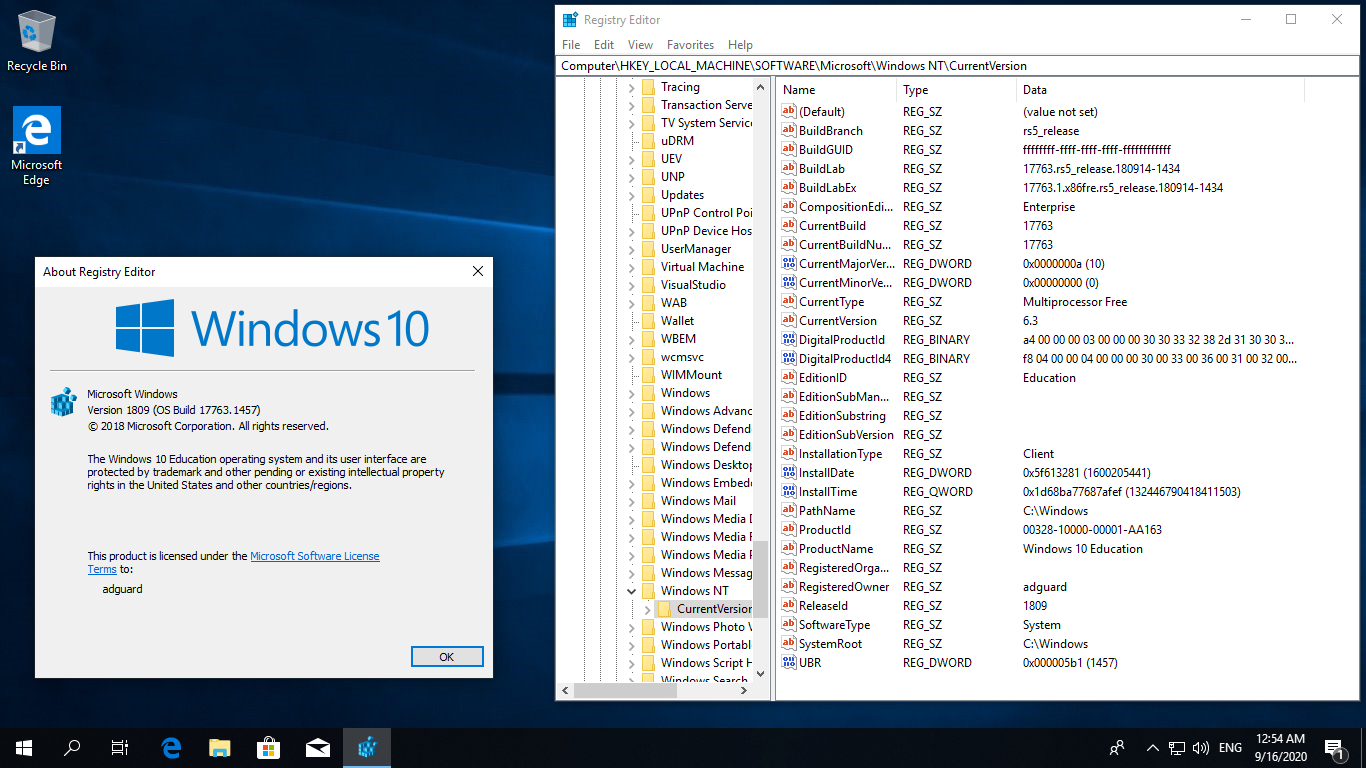The width and height of the screenshot is (1366, 768).
Task: Click the registry cube icon in About dialog
Action: [64, 402]
